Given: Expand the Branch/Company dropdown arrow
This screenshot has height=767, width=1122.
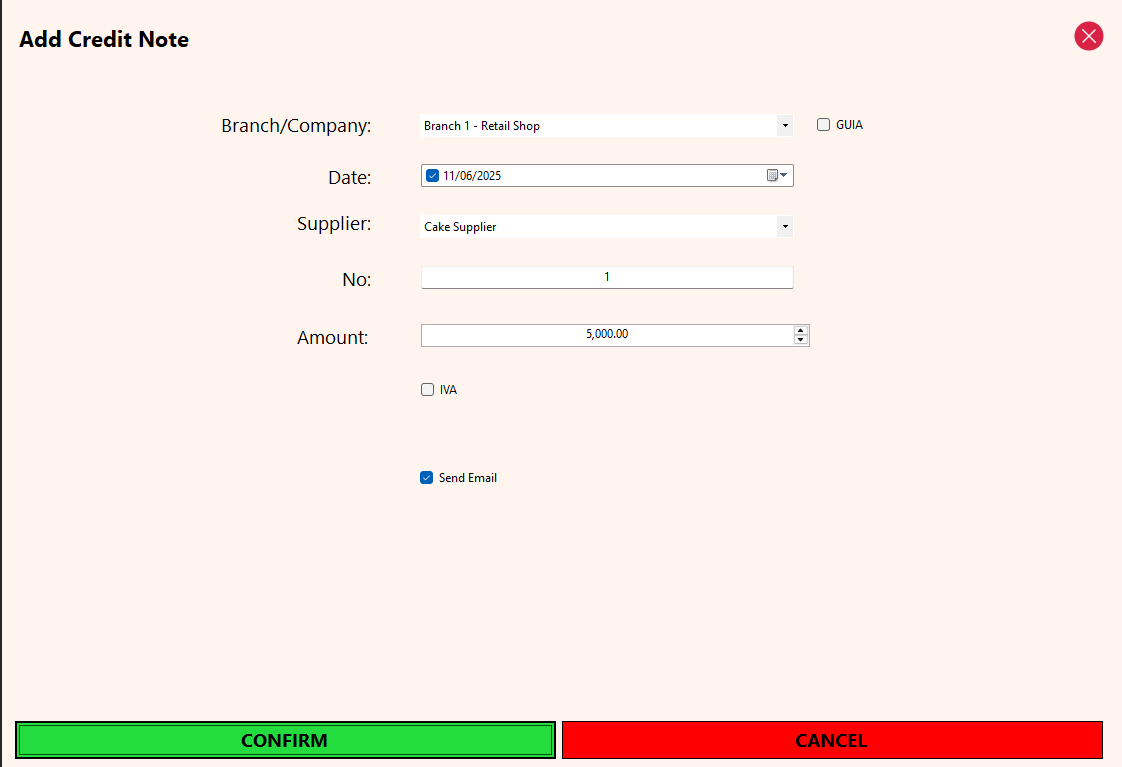Looking at the screenshot, I should 785,125.
